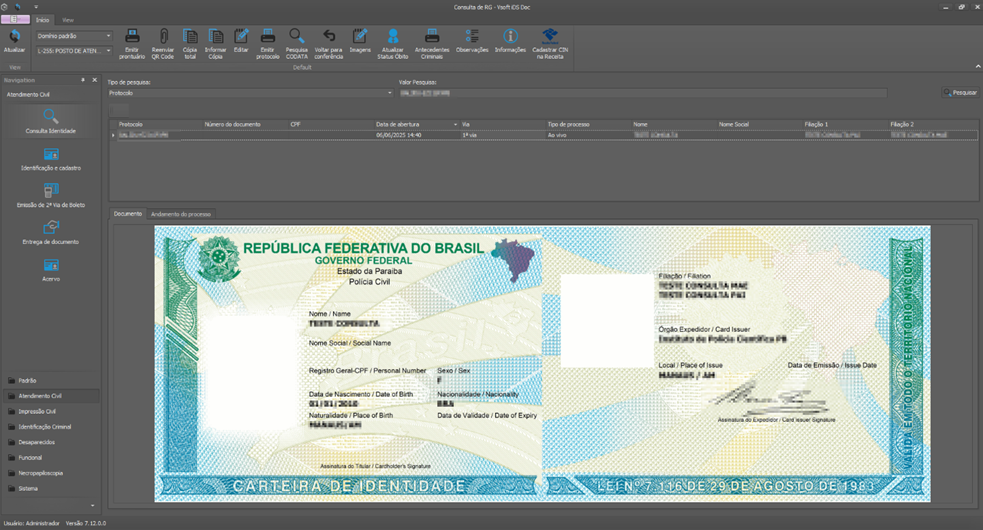Open the L-255 POSTO DE ATEN dropdown
This screenshot has height=530, width=983.
[x=108, y=51]
